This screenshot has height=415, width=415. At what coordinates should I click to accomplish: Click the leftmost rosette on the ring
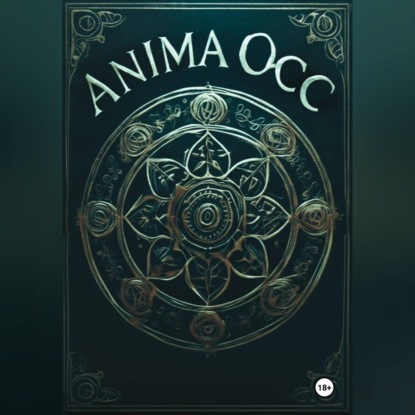[99, 215]
